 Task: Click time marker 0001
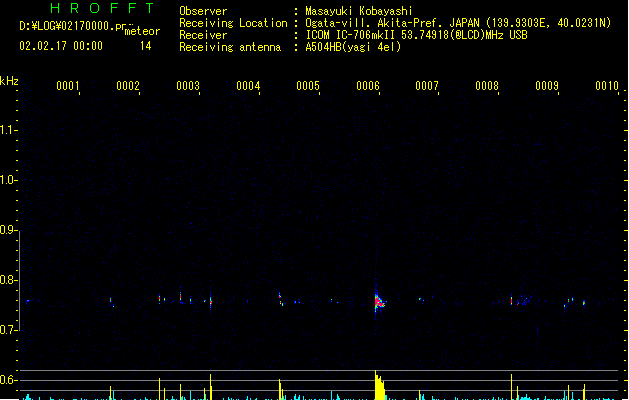tap(68, 86)
